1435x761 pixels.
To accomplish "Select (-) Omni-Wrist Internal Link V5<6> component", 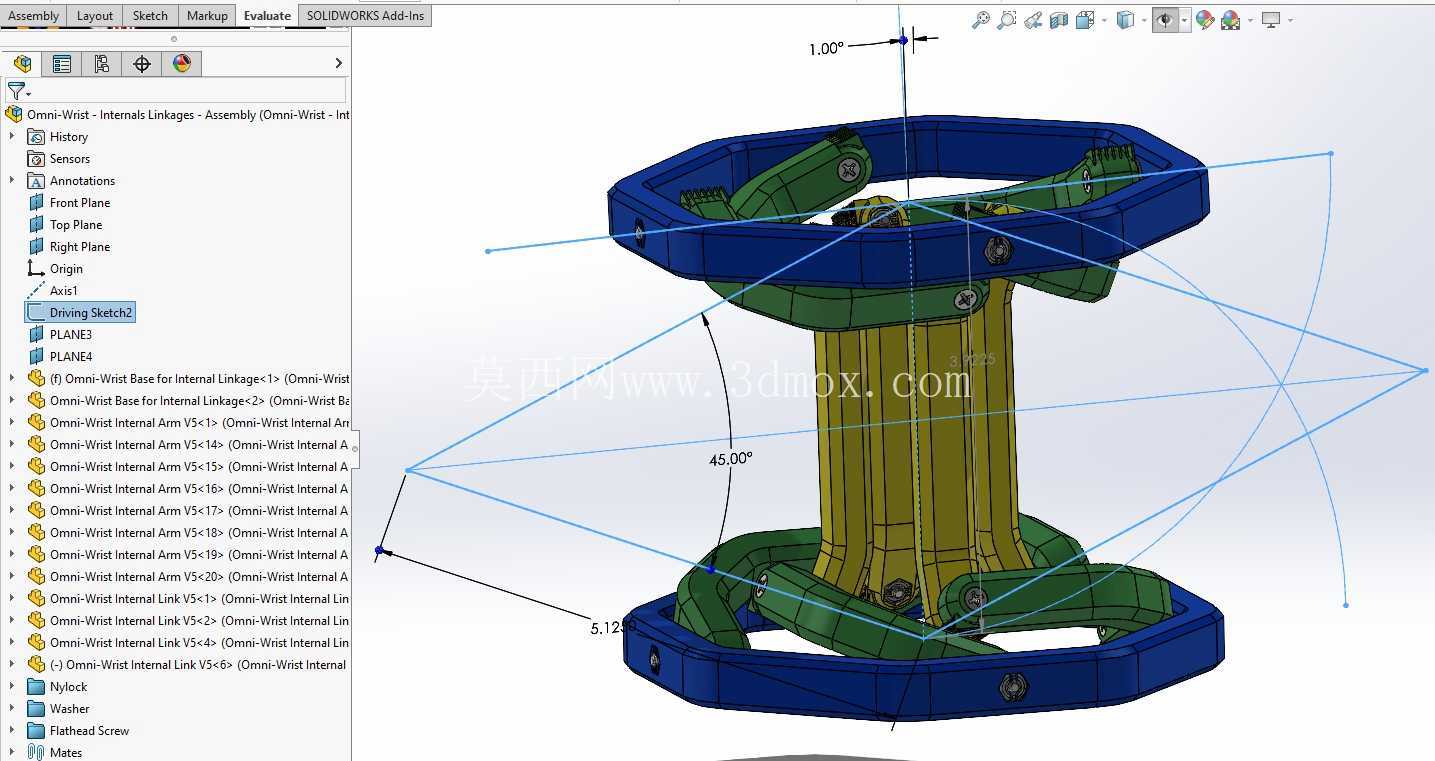I will pyautogui.click(x=199, y=665).
